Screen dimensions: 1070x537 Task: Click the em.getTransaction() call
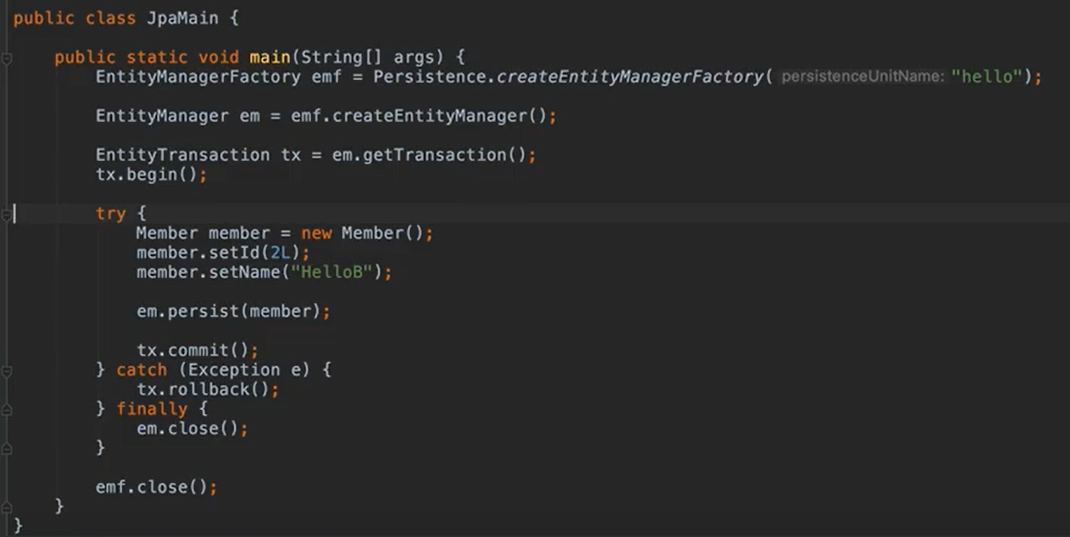[429, 155]
